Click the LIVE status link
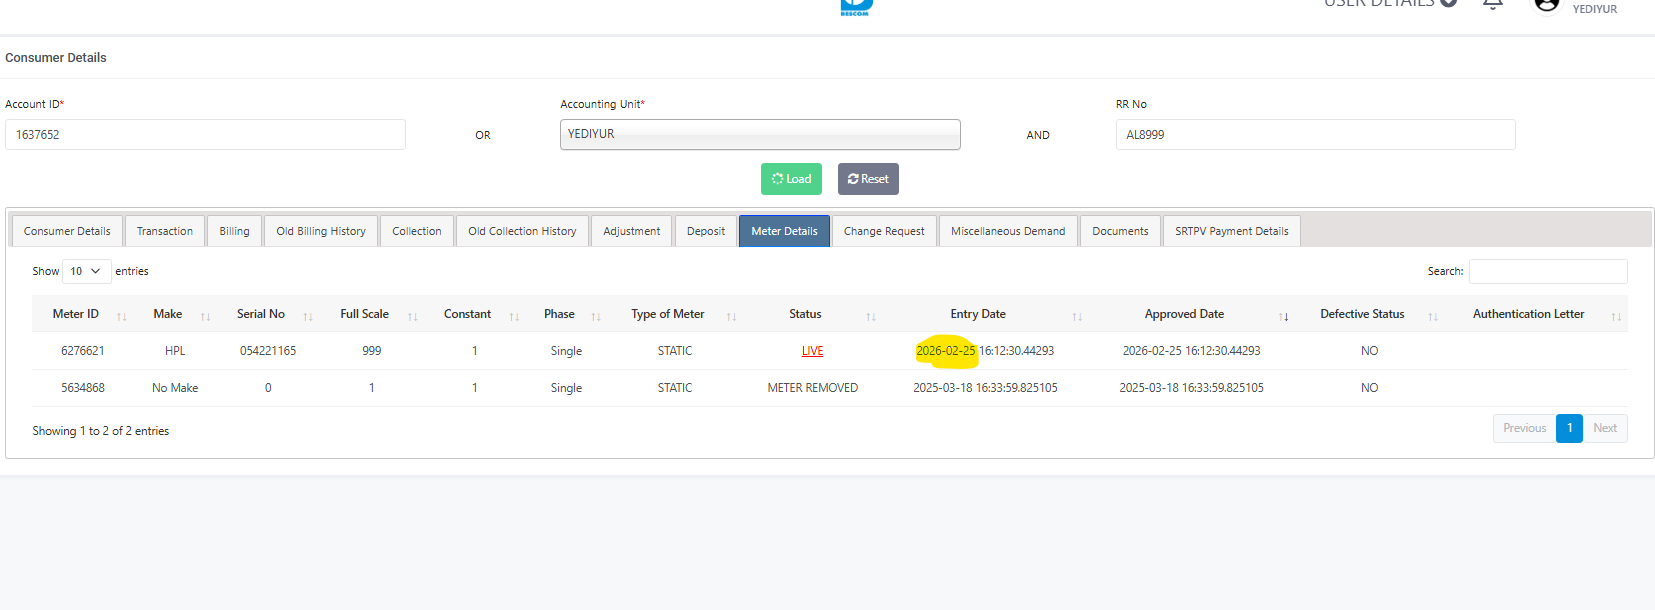 pos(812,351)
